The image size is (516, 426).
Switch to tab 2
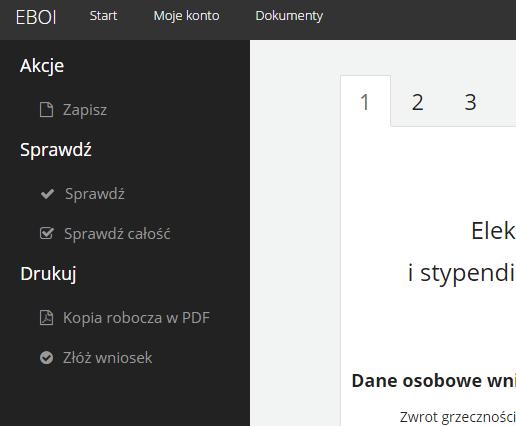(417, 102)
